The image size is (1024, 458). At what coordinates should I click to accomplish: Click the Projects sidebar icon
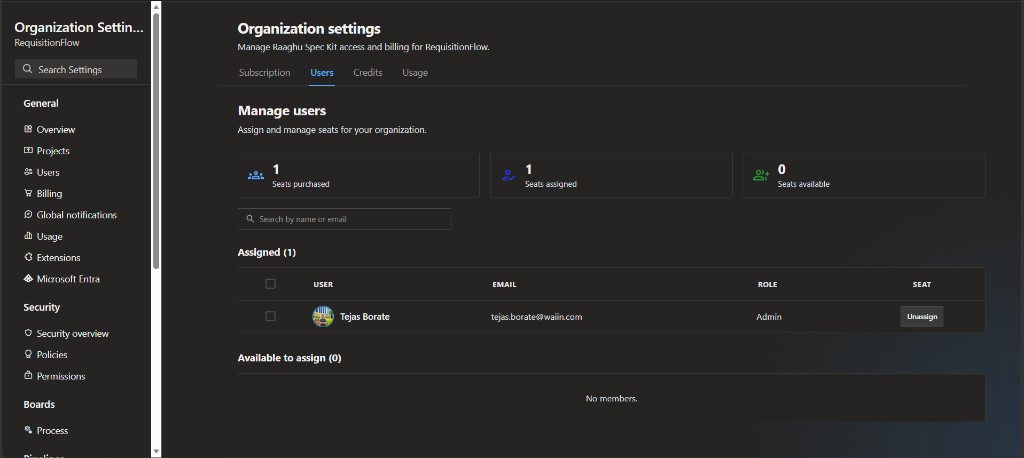28,150
